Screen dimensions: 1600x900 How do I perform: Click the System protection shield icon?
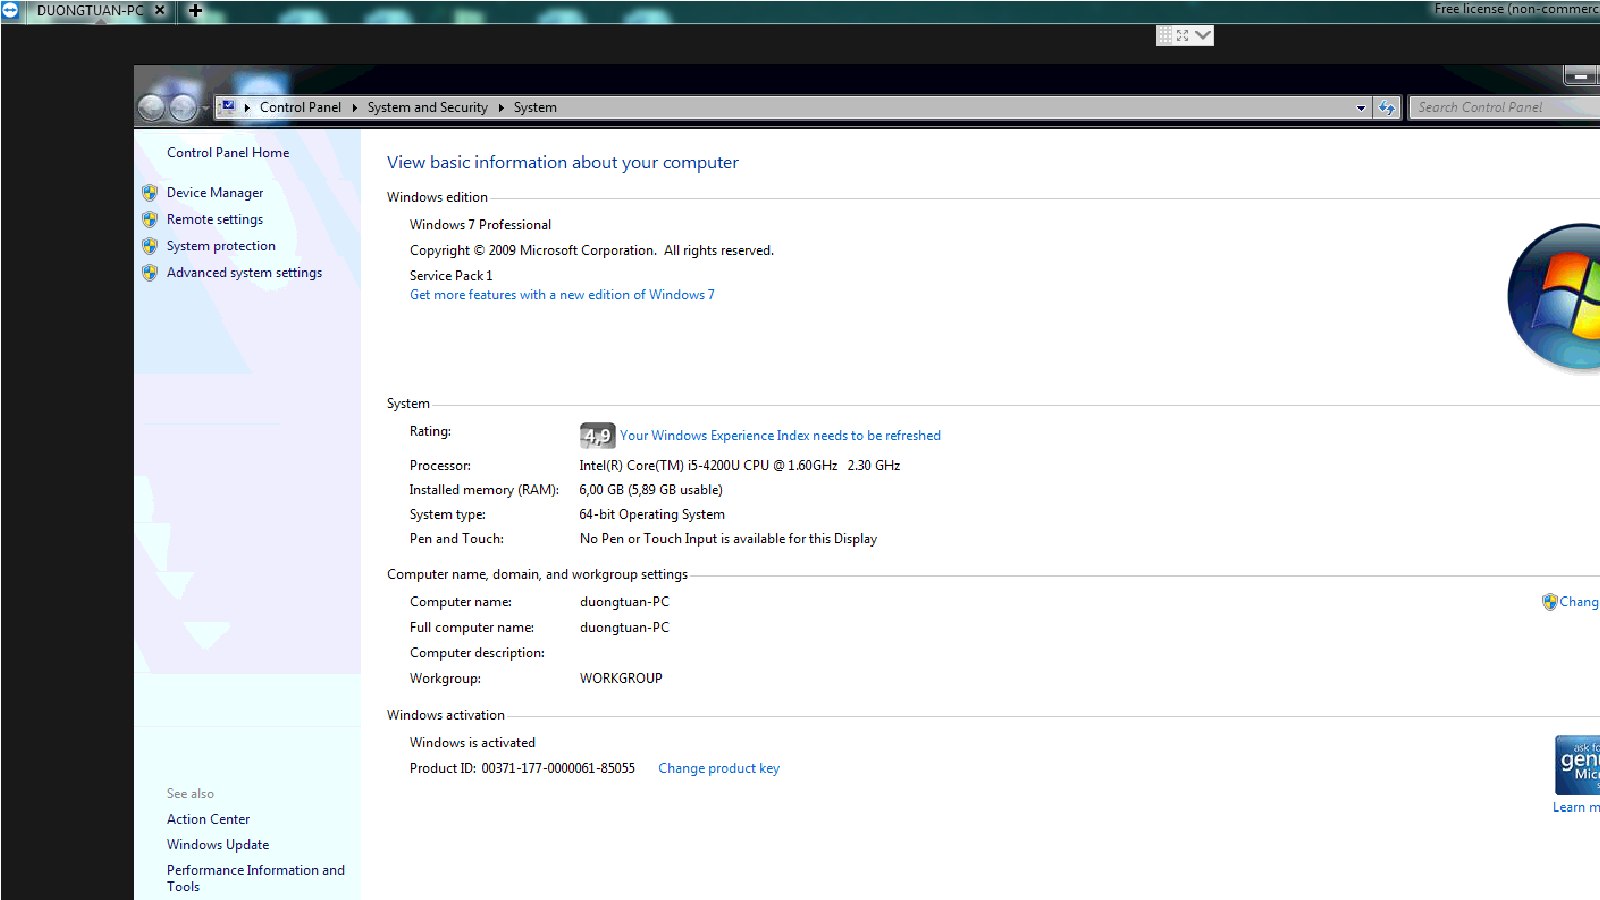point(150,246)
